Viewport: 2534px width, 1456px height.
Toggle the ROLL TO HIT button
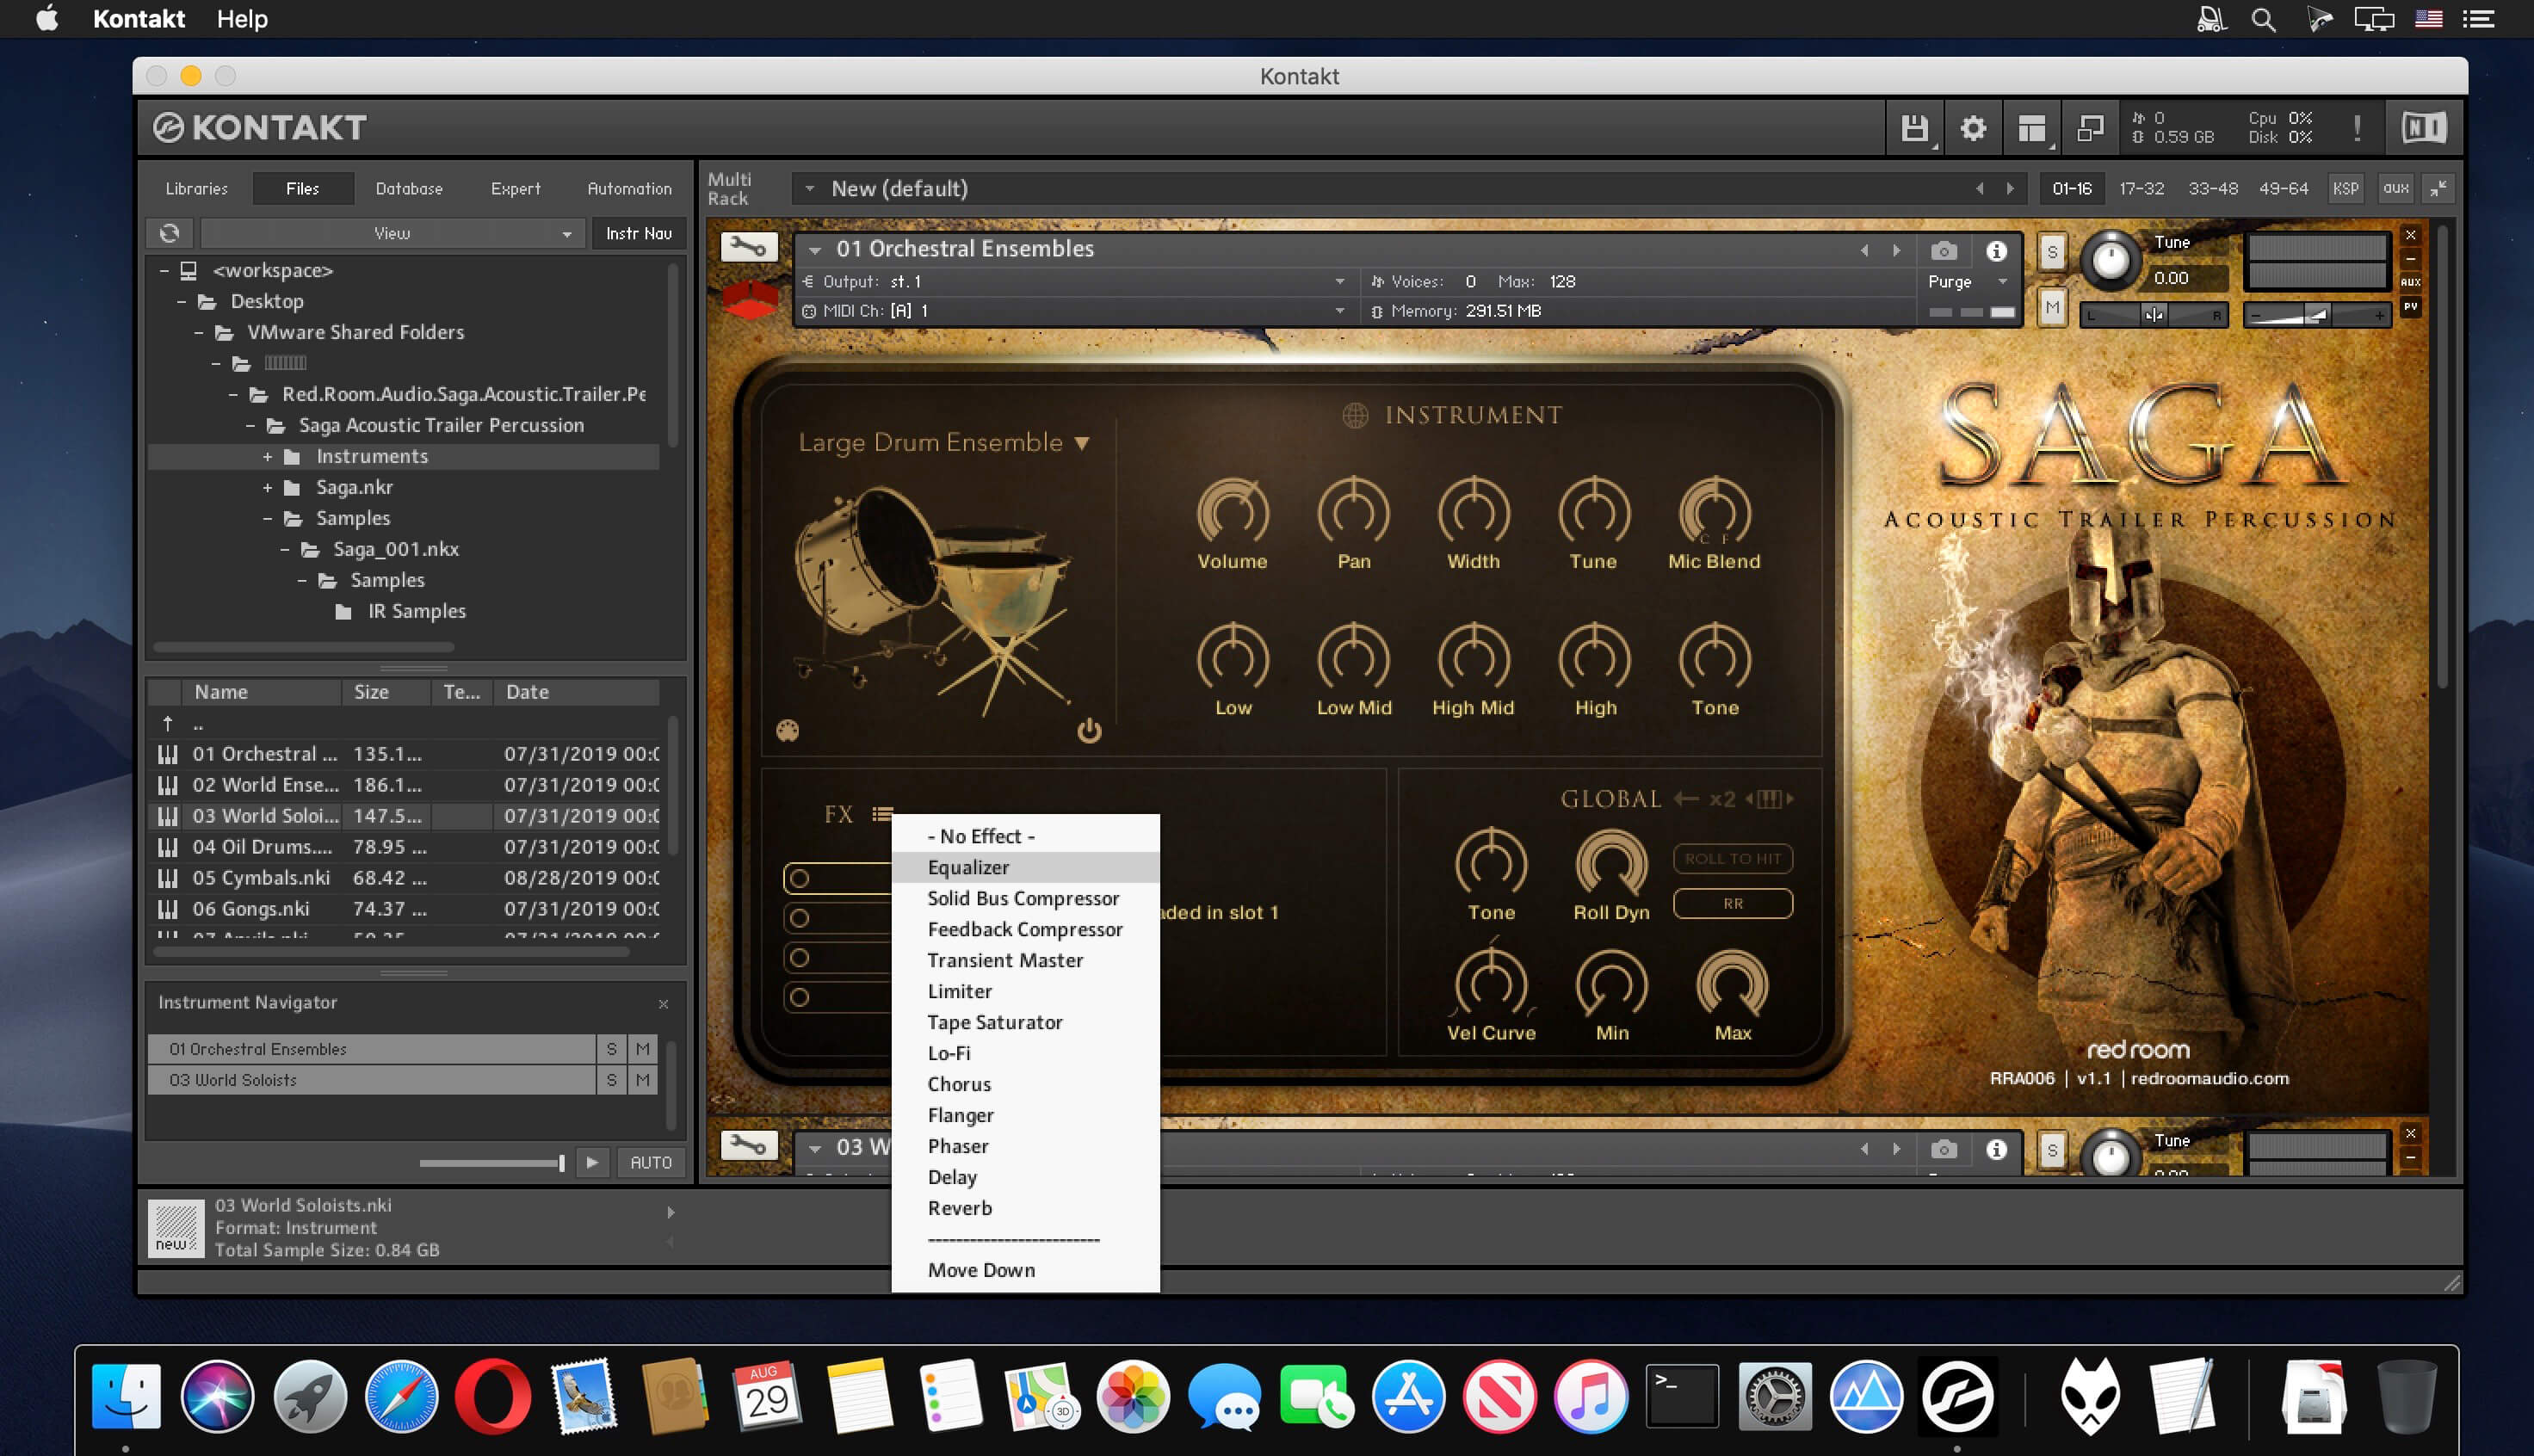pos(1733,859)
